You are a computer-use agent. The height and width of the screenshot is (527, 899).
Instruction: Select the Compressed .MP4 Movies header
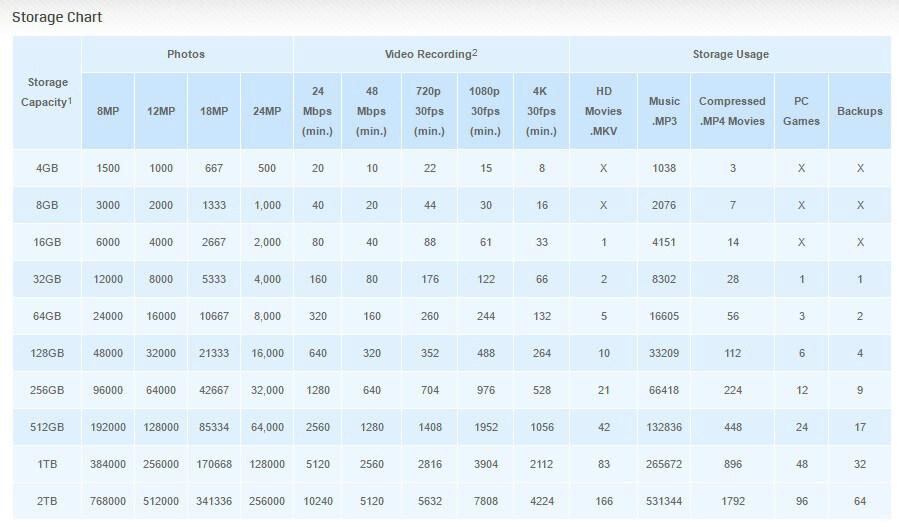tap(732, 111)
